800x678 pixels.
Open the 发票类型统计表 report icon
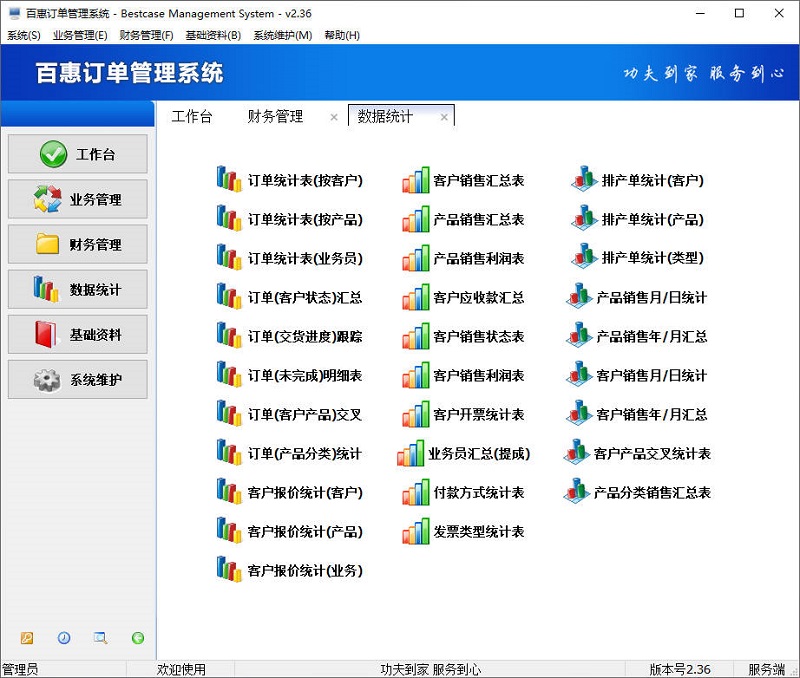pyautogui.click(x=416, y=531)
